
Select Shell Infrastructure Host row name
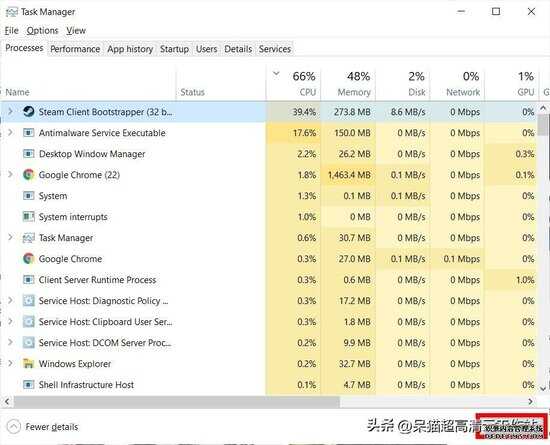[x=86, y=385]
